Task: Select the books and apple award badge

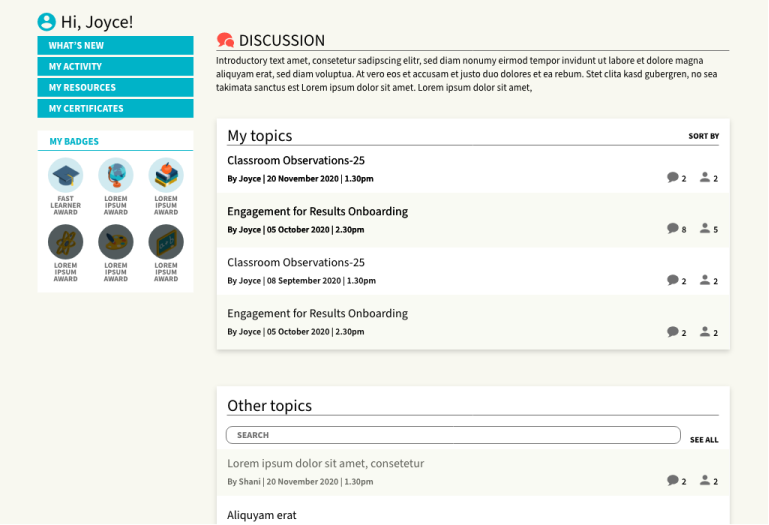Action: point(166,175)
